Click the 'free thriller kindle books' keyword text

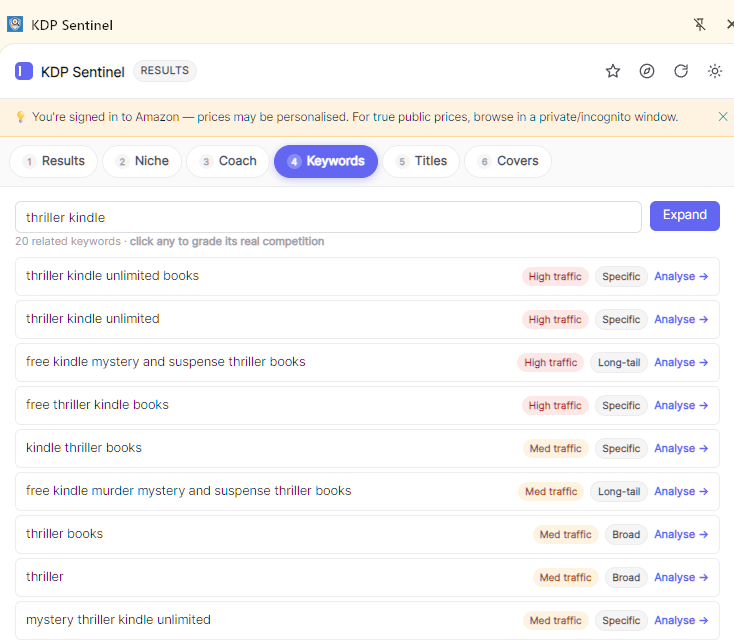click(97, 405)
